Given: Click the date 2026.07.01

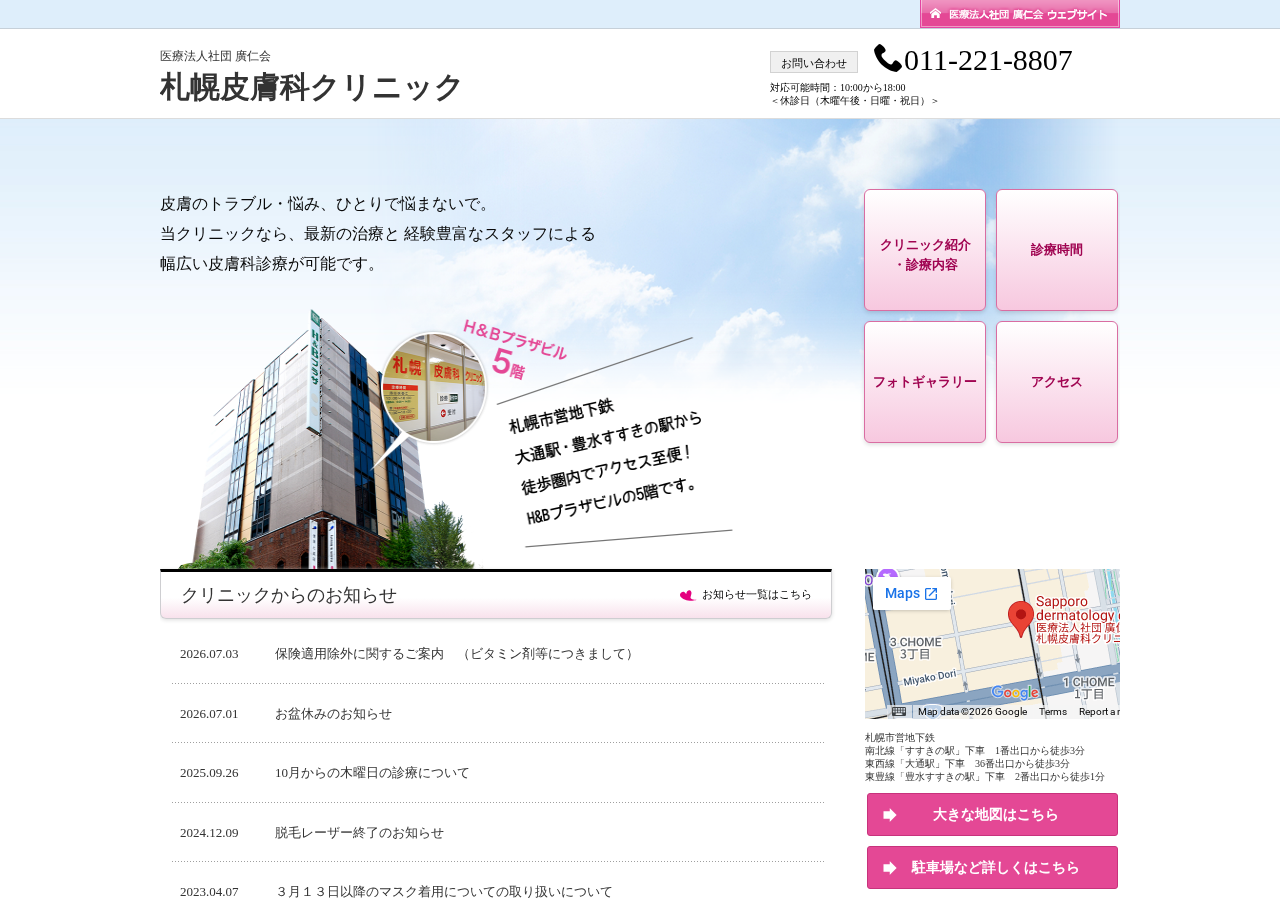Looking at the screenshot, I should (x=209, y=714).
